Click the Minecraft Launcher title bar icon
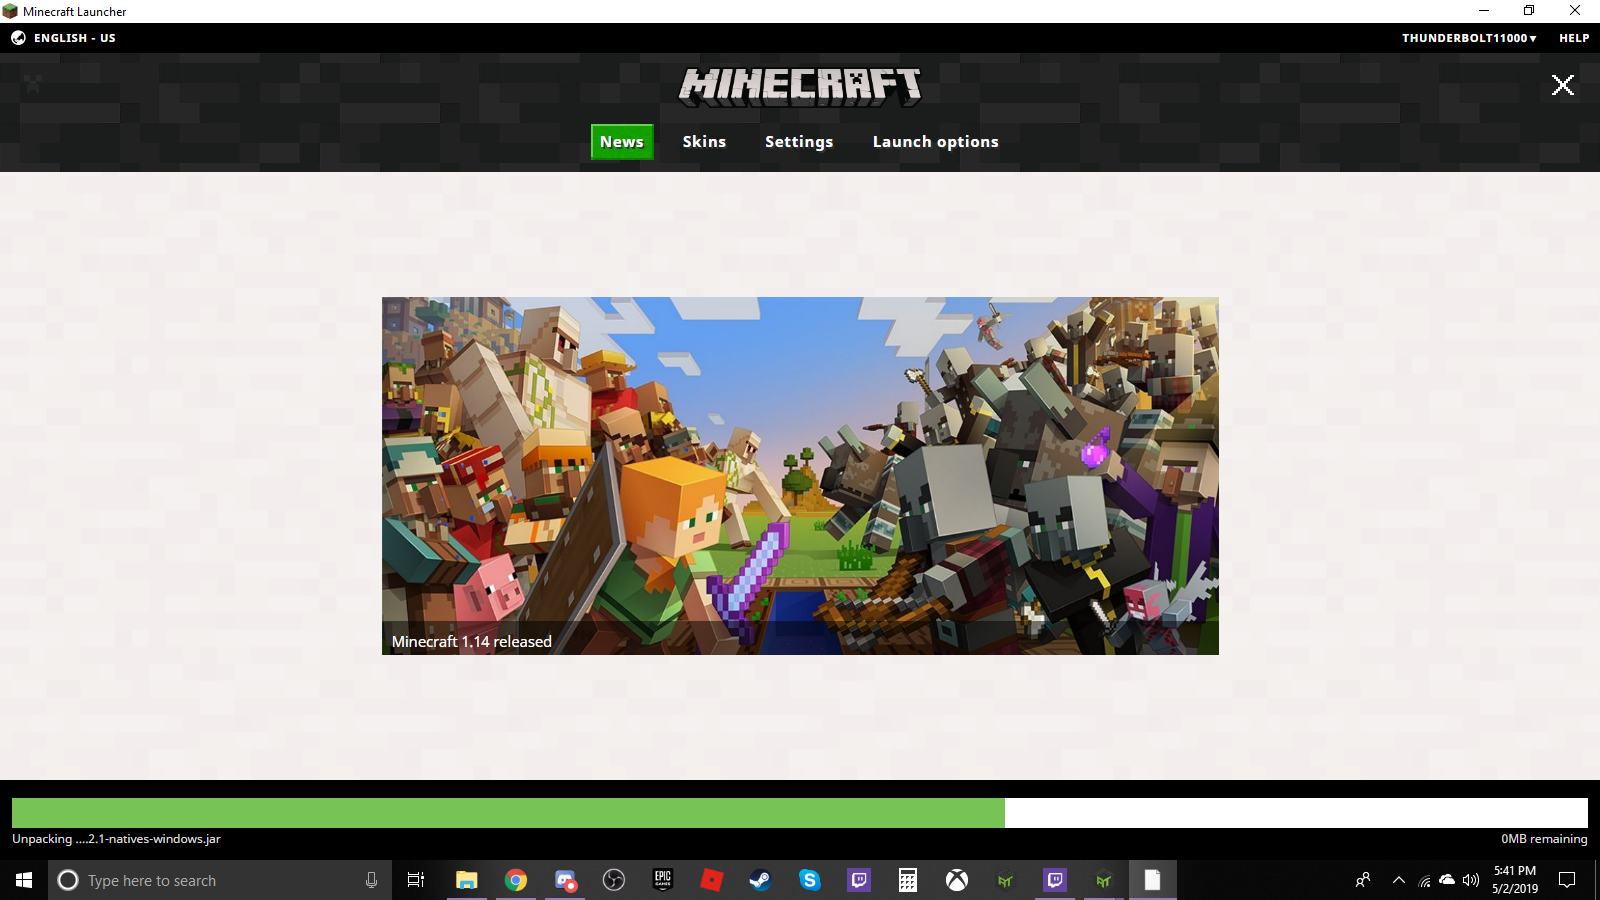 tap(10, 11)
